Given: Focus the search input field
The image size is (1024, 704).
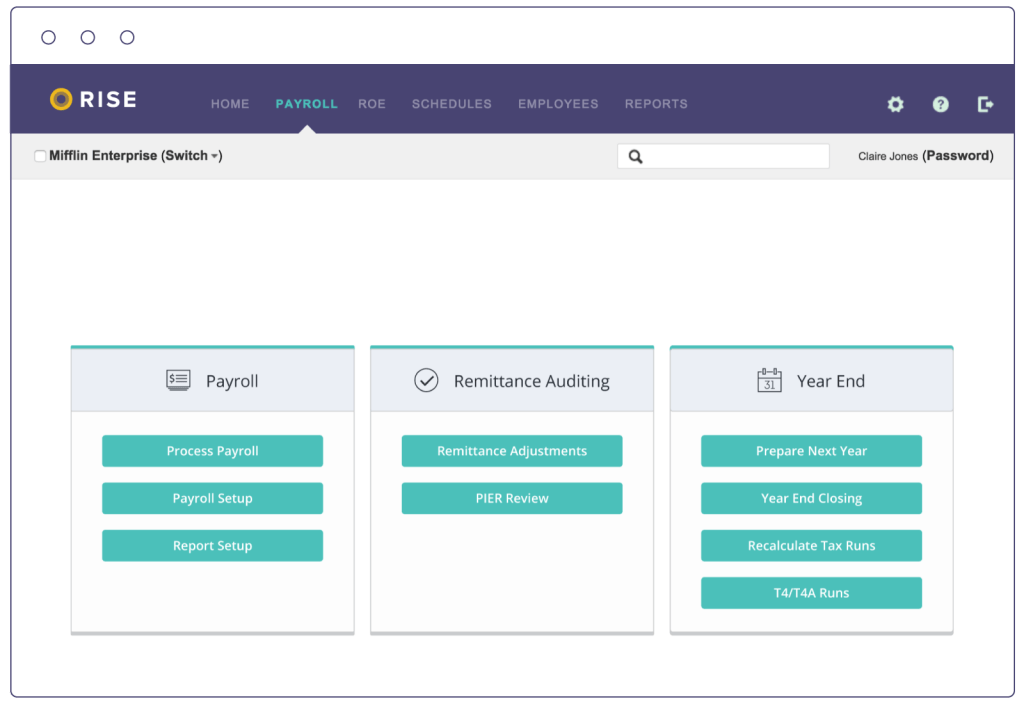Looking at the screenshot, I should tap(724, 157).
